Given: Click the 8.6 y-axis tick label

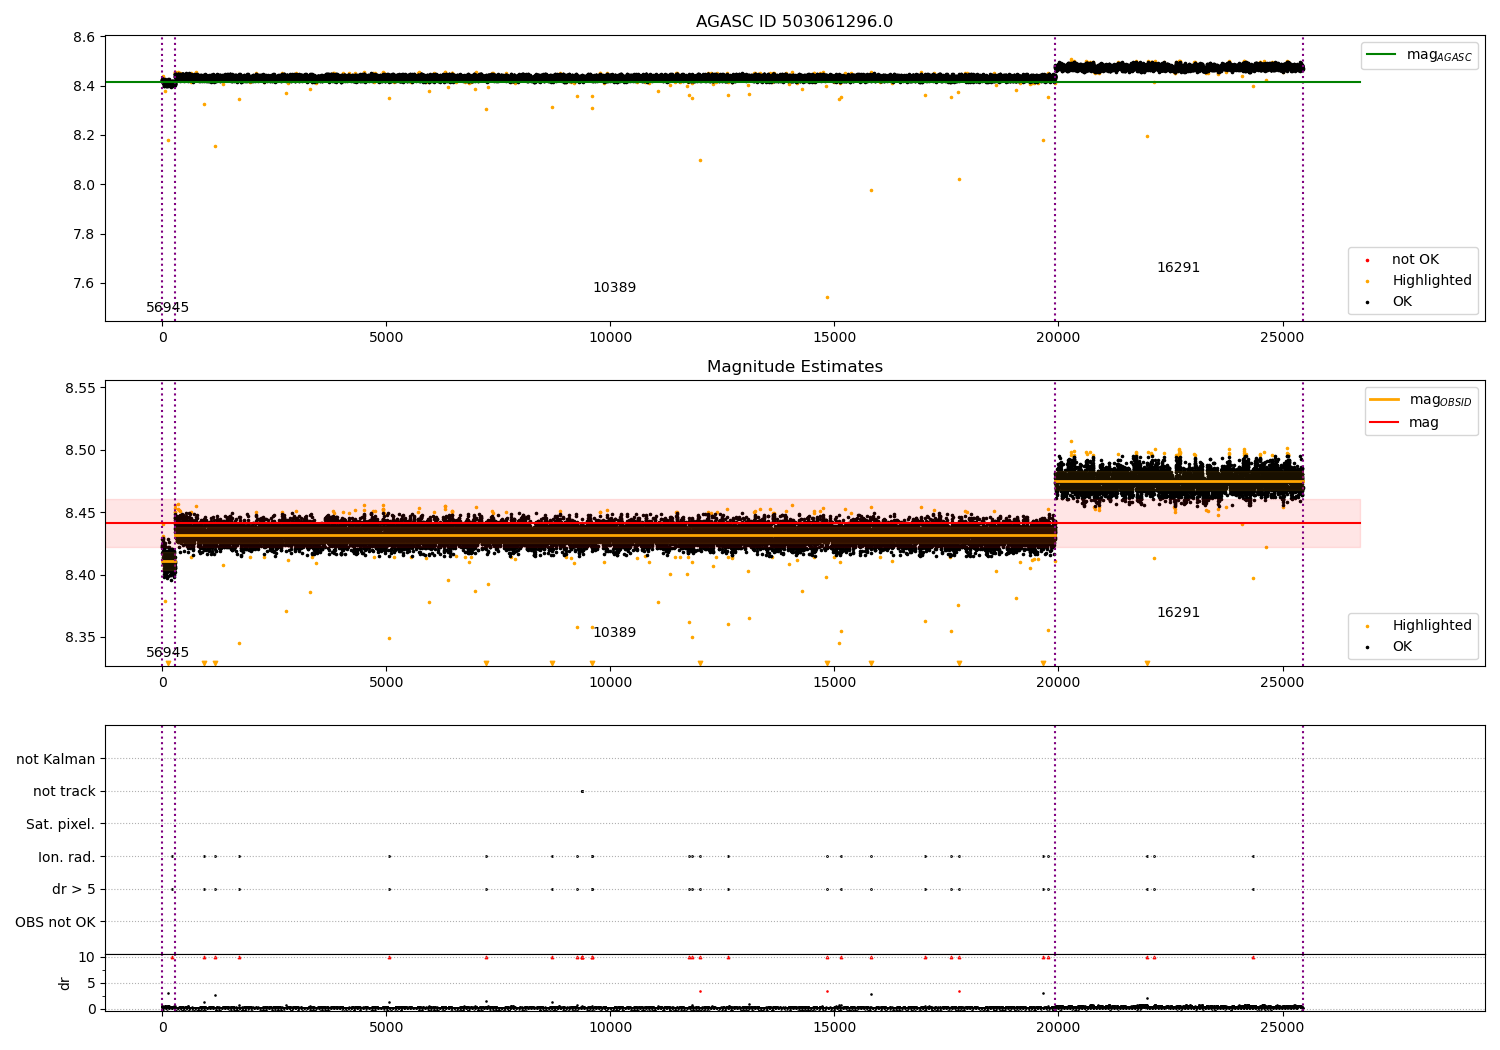Looking at the screenshot, I should click(85, 37).
